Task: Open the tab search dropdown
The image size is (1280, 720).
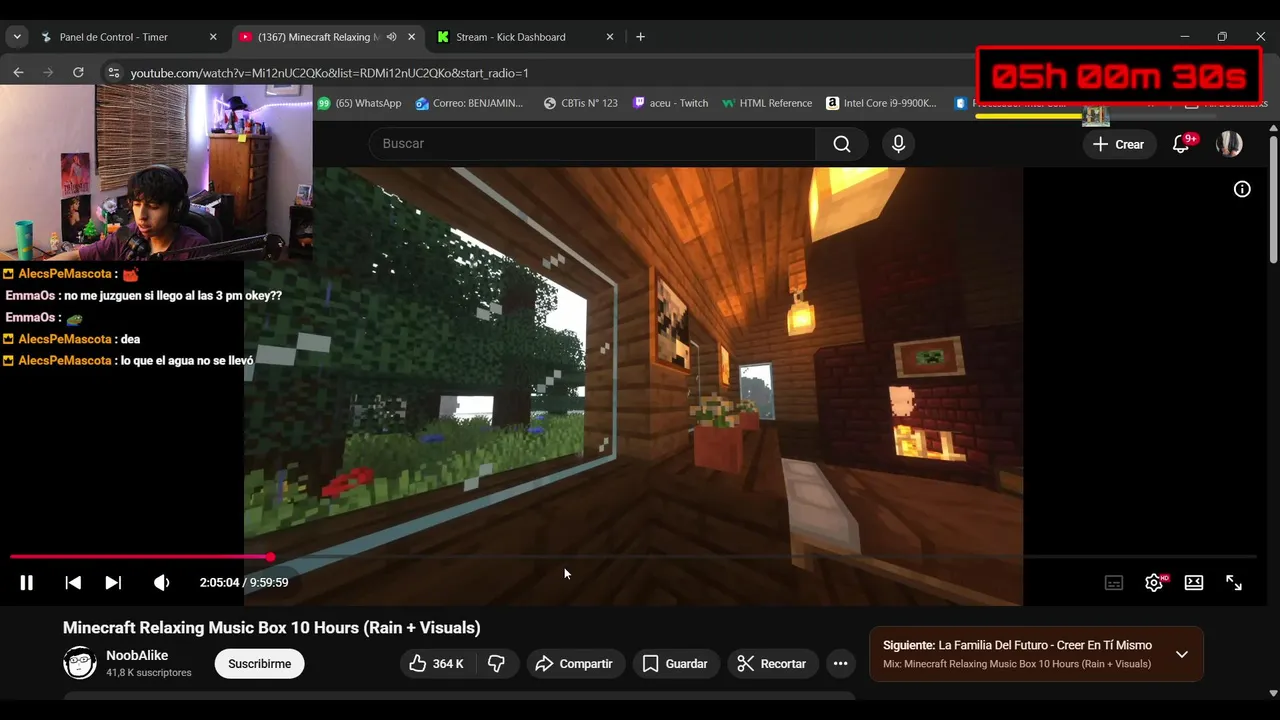Action: coord(17,37)
